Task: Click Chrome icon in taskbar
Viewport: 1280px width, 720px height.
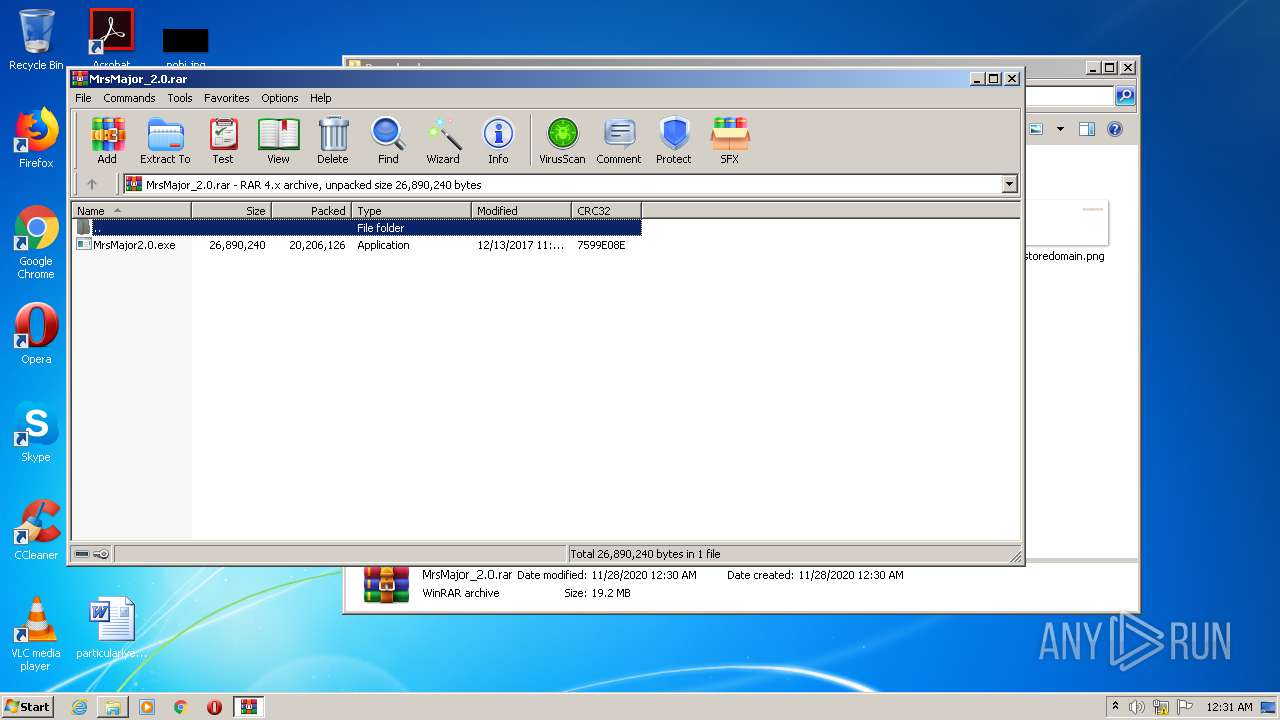Action: pyautogui.click(x=181, y=707)
